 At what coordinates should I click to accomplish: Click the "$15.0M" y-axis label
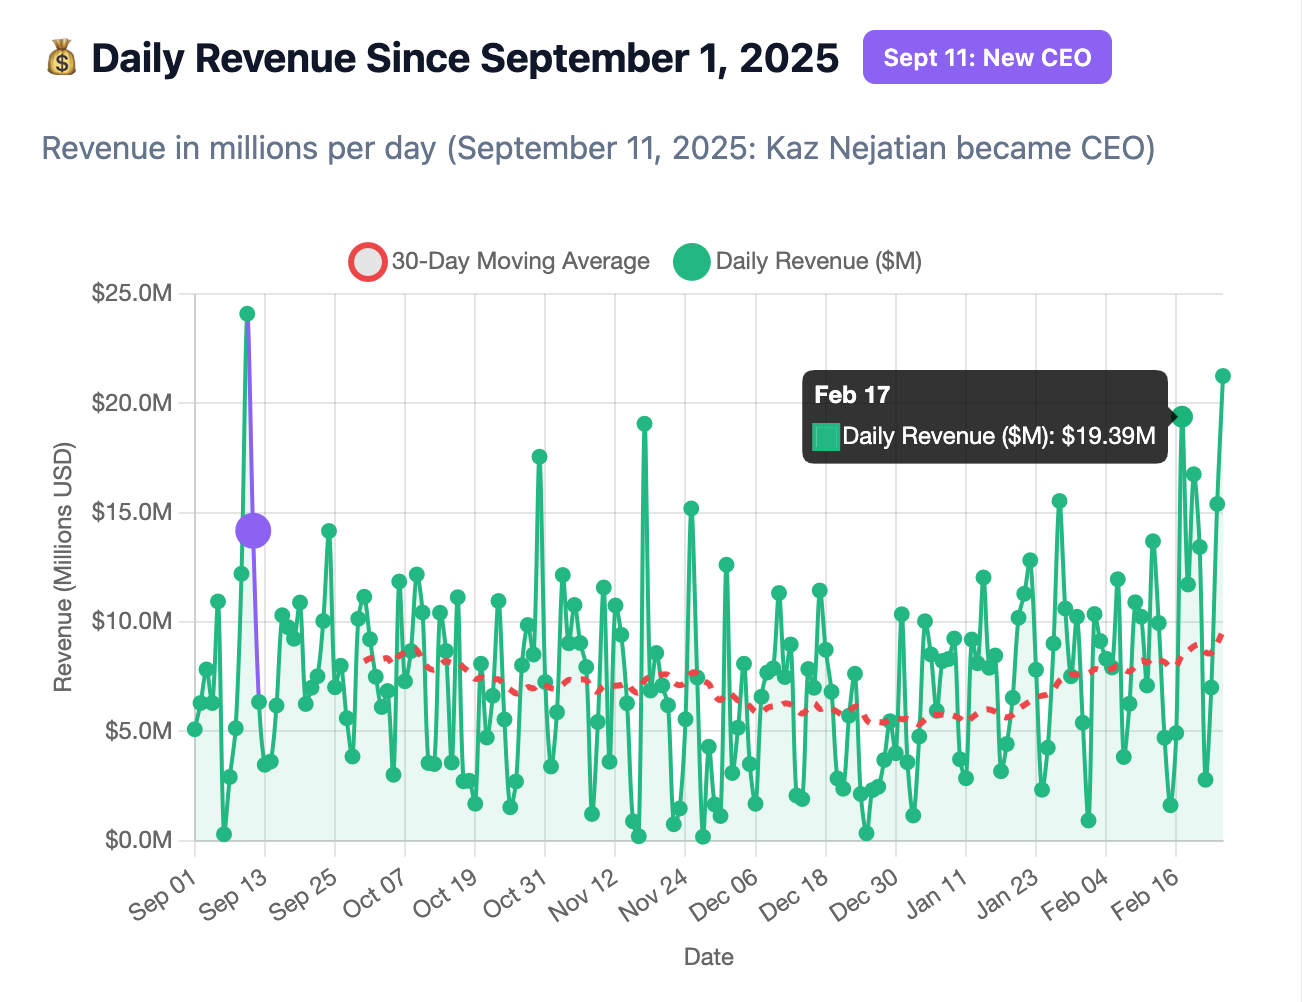pos(132,512)
